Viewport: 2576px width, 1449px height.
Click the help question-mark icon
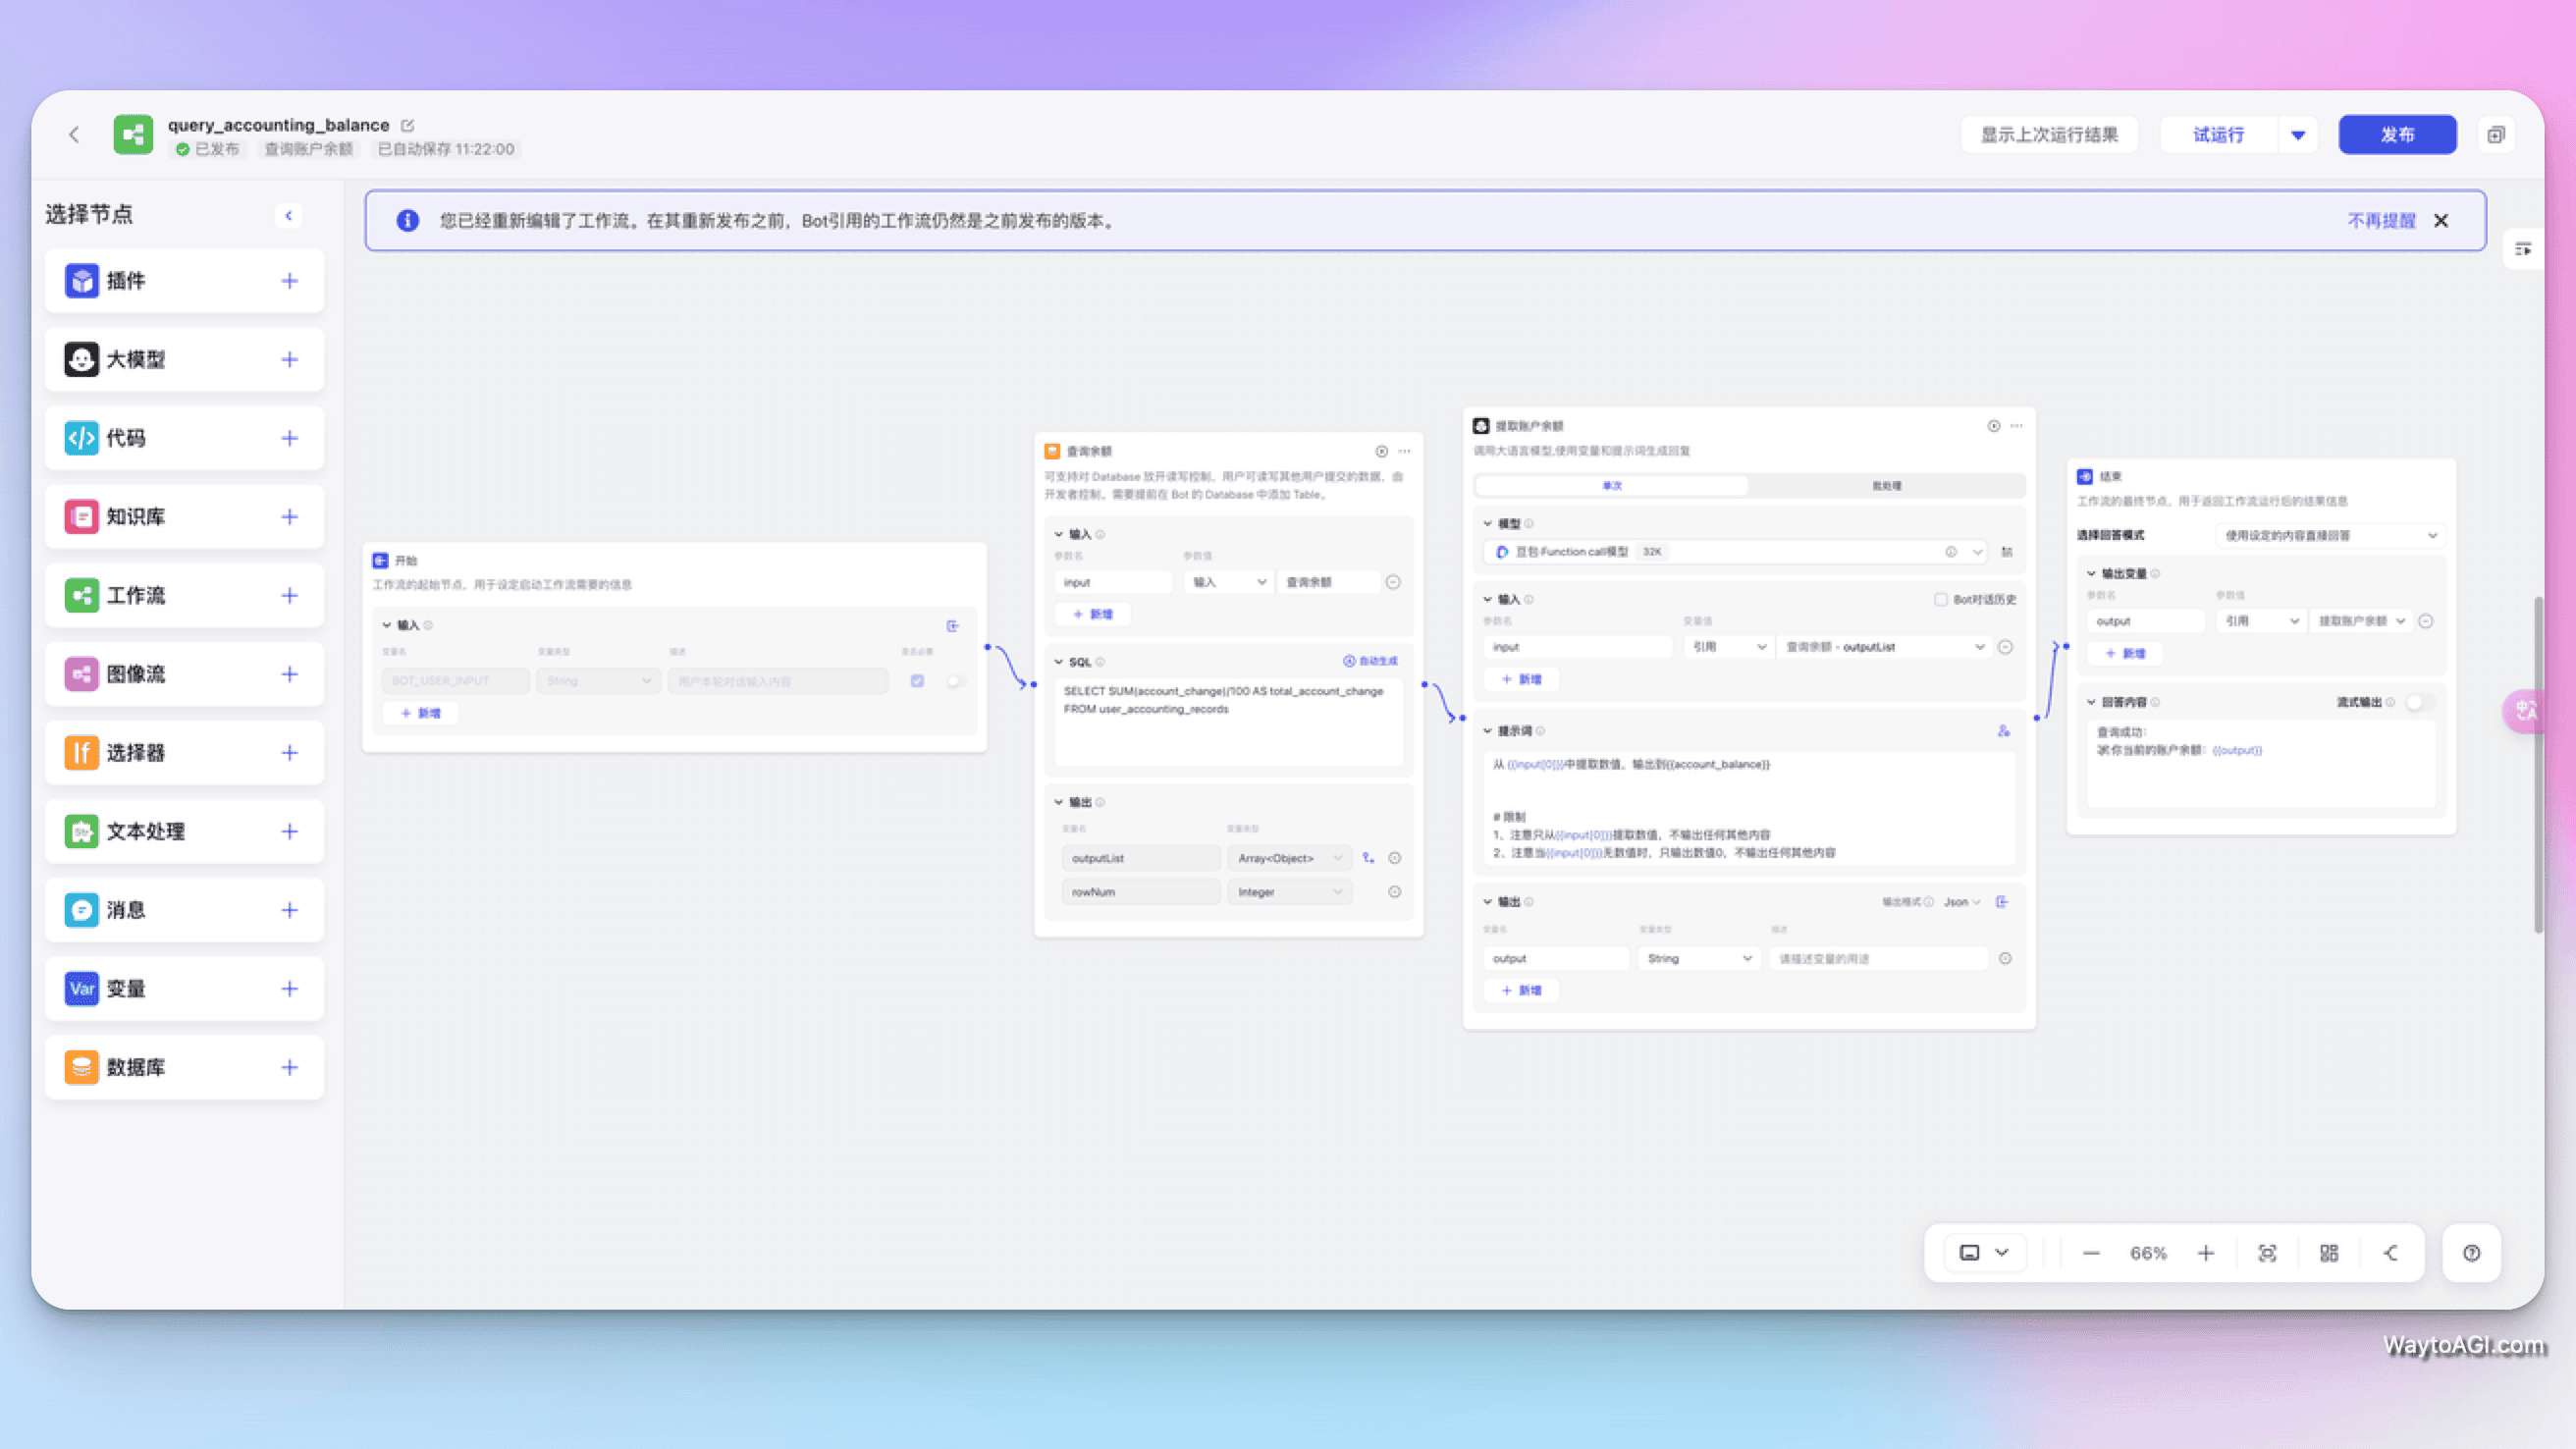pos(2471,1253)
